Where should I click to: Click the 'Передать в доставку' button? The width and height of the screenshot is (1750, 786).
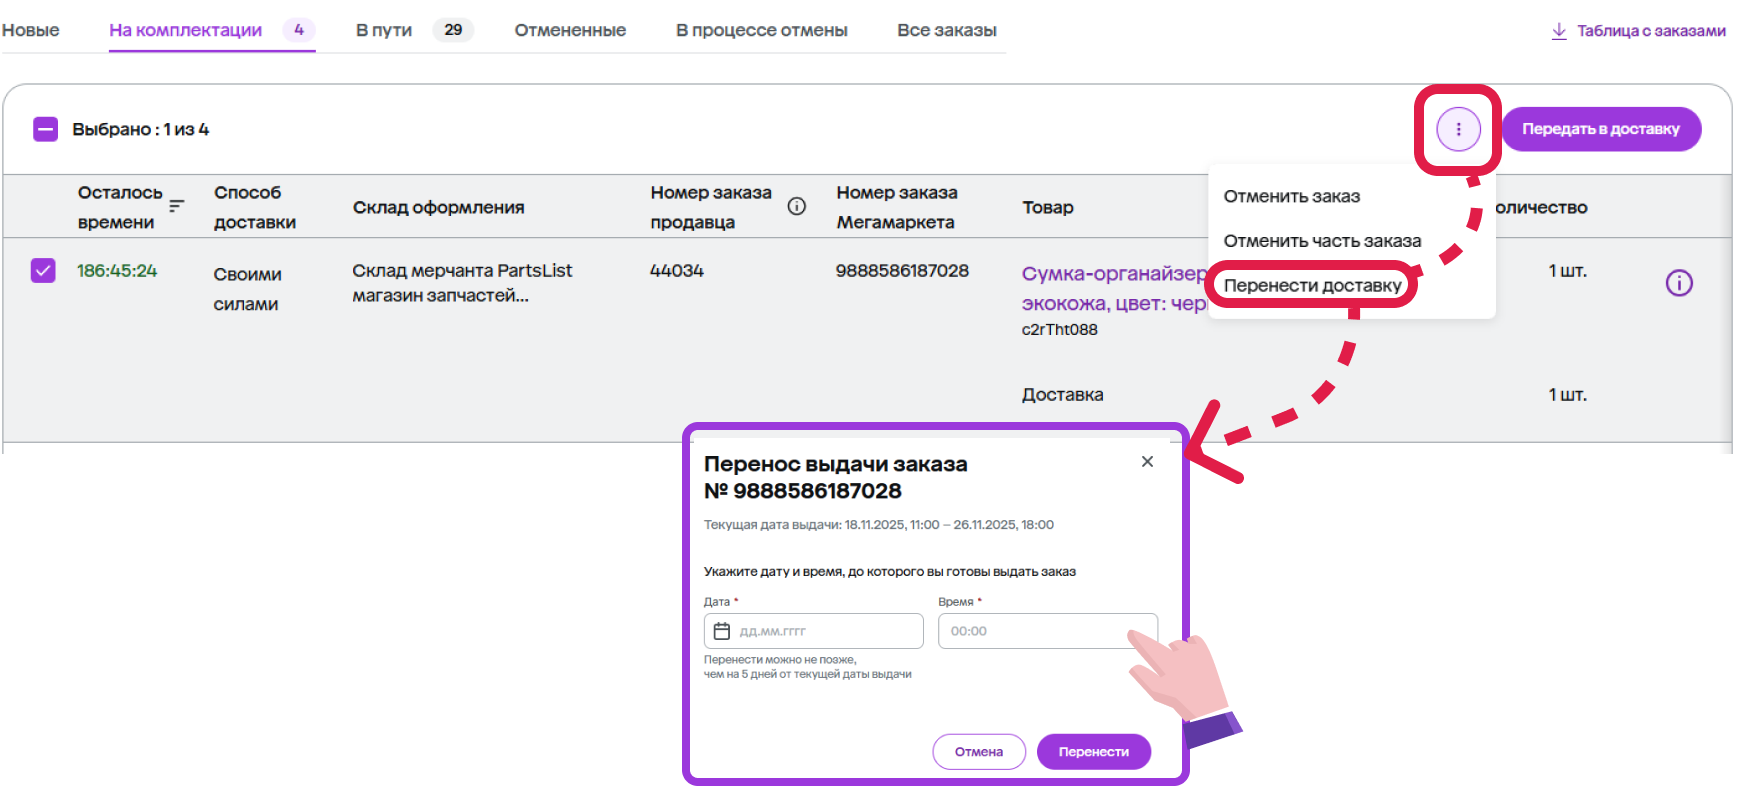tap(1600, 129)
